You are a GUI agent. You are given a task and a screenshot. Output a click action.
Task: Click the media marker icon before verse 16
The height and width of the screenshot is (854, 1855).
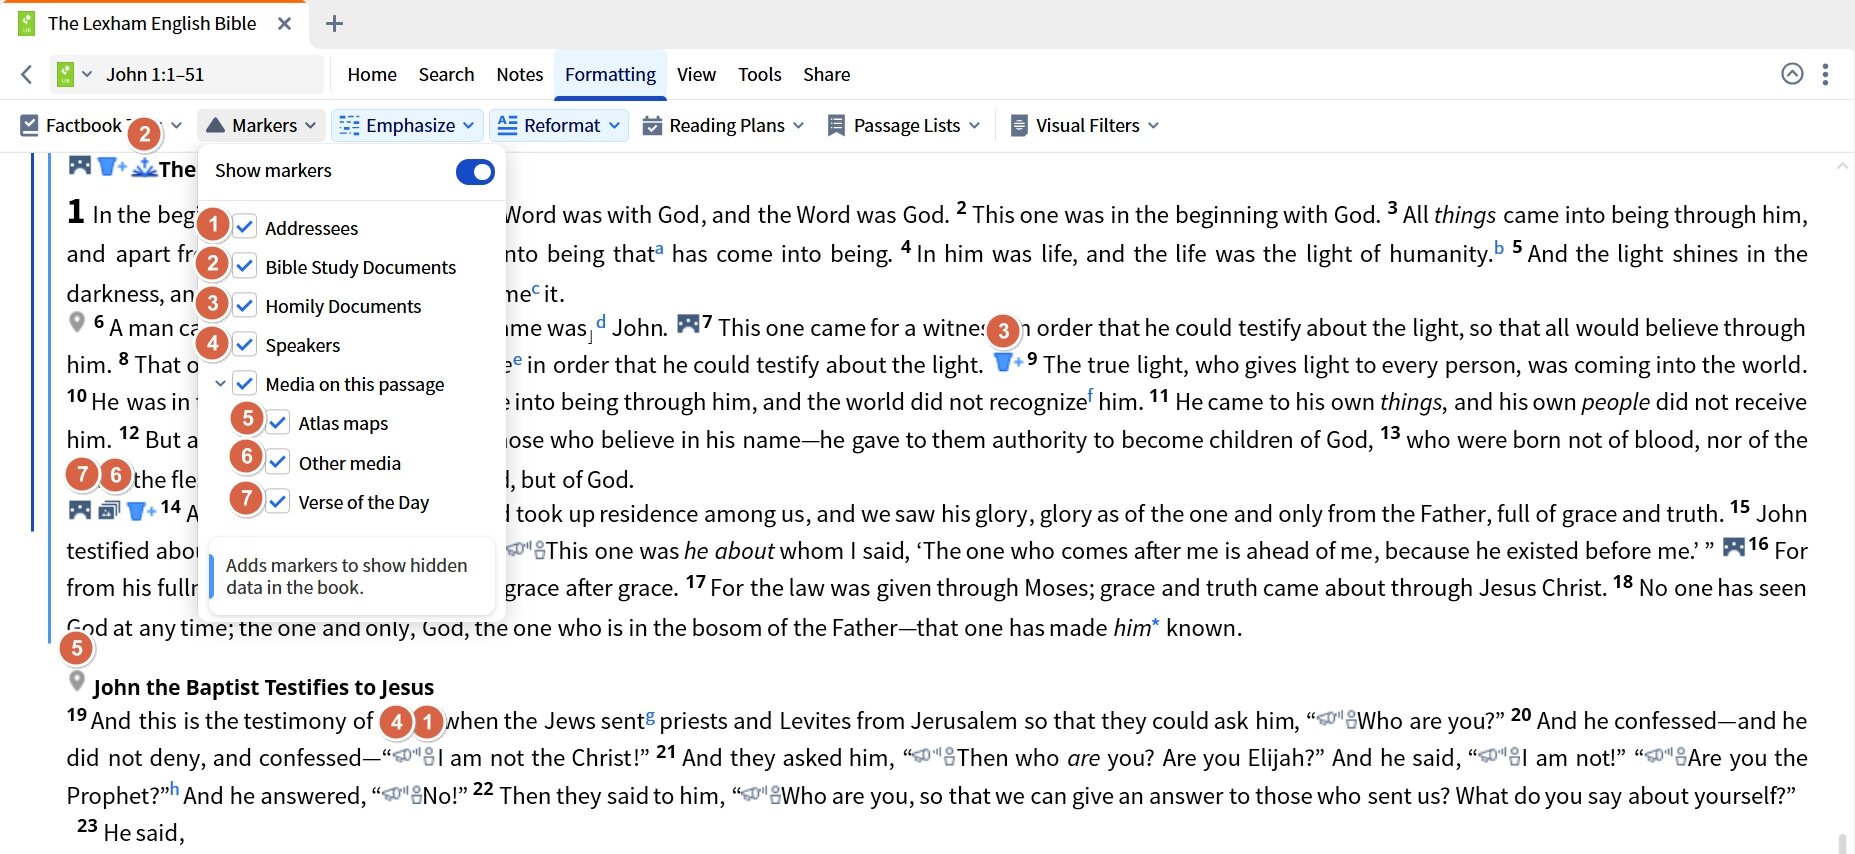point(1734,546)
